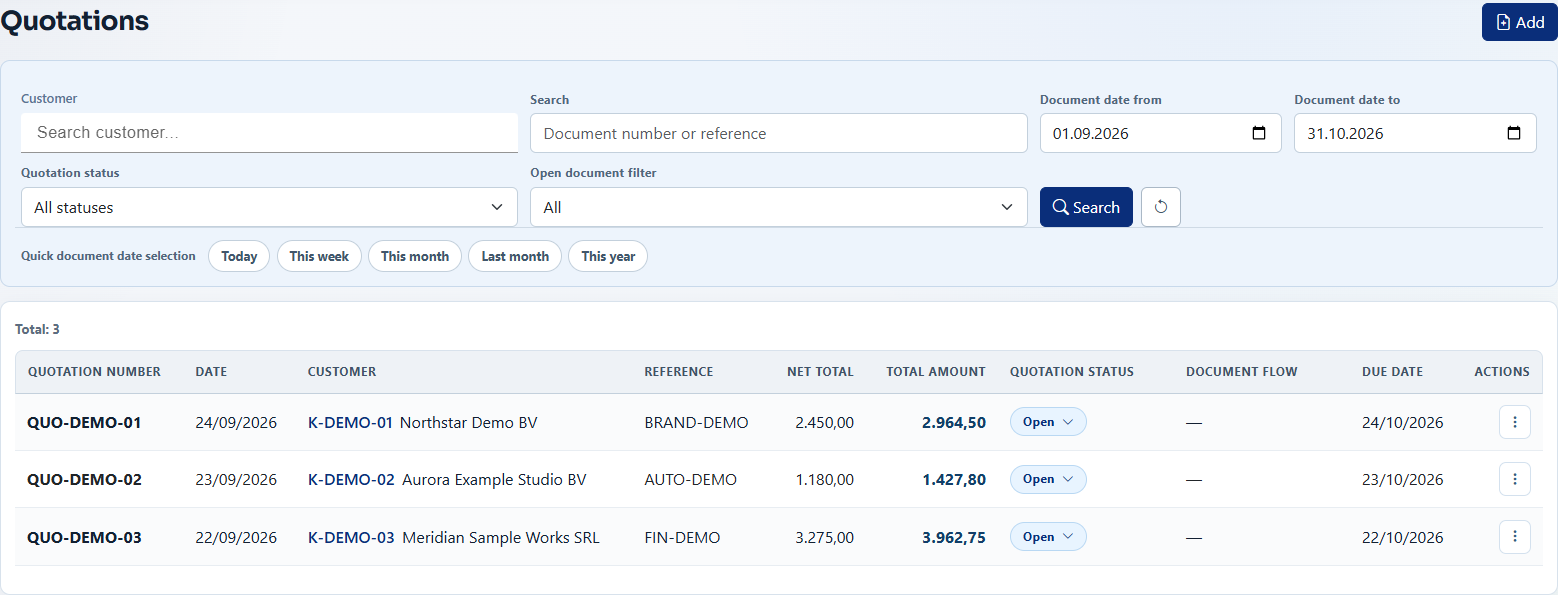
Task: Open customer link K-DEMO-03
Action: tap(351, 538)
